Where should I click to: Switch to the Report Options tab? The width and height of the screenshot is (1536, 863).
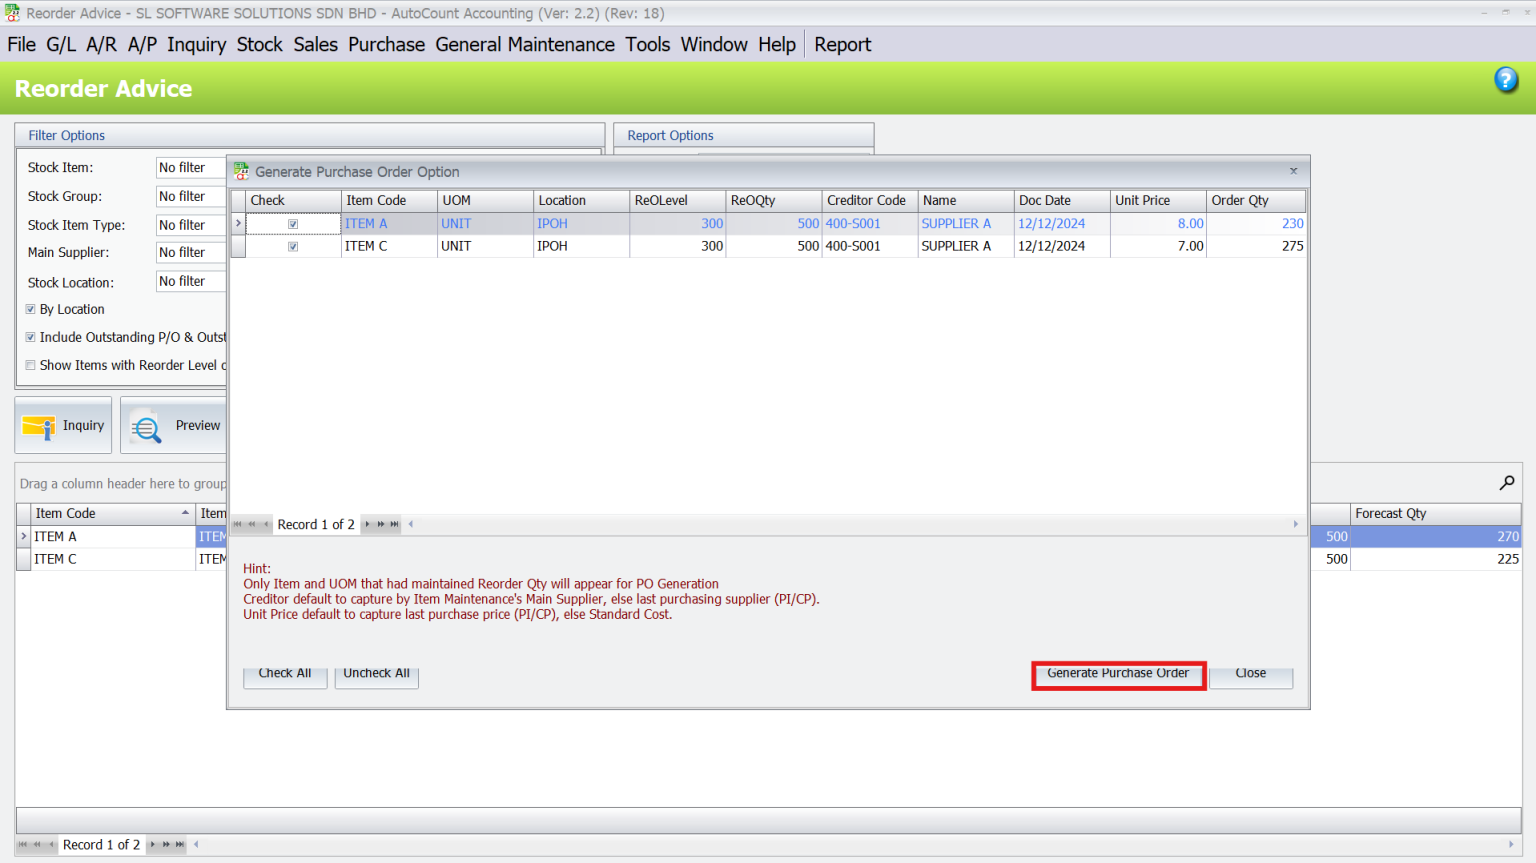668,135
